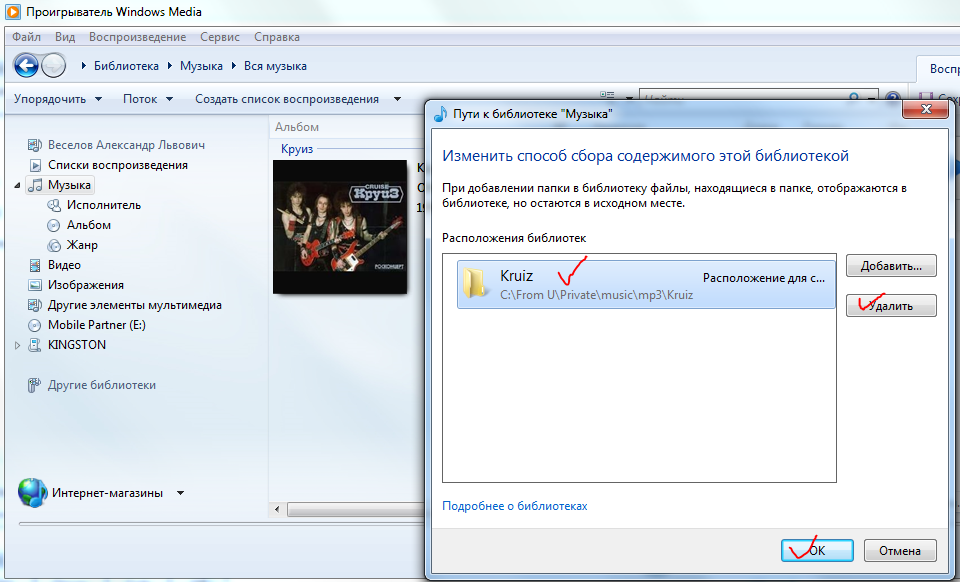Click the Библиотека breadcrumb

[126, 66]
